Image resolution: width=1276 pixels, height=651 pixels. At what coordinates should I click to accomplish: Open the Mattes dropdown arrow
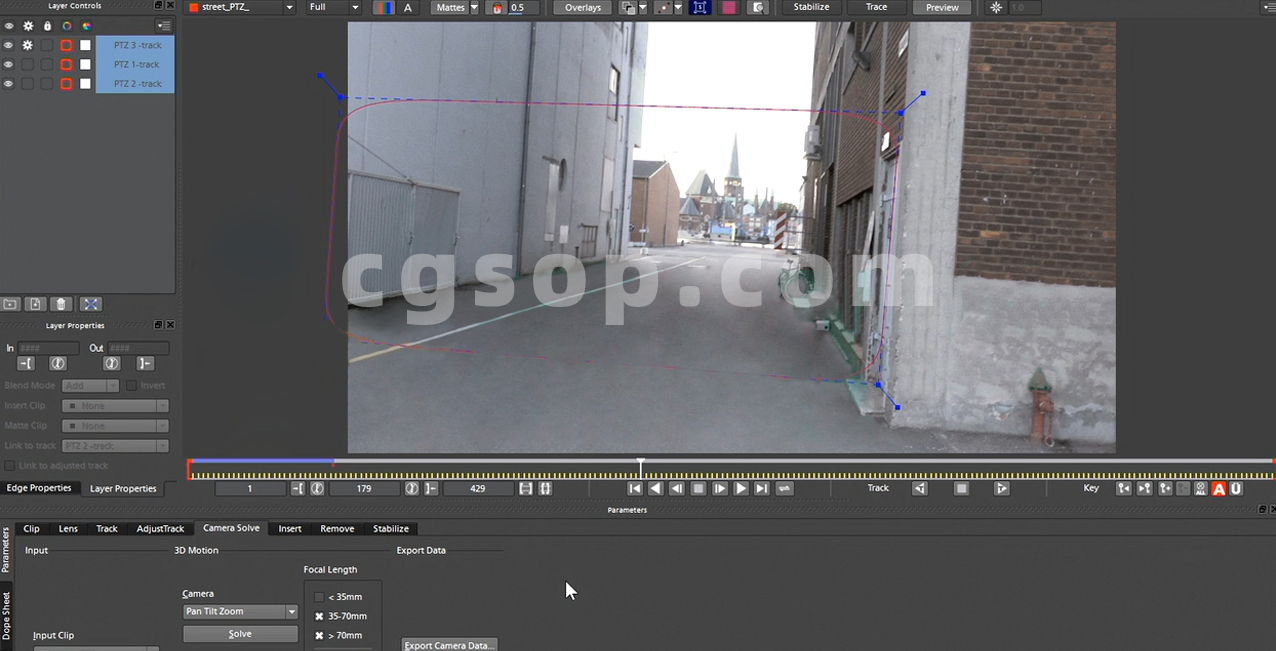[x=473, y=7]
